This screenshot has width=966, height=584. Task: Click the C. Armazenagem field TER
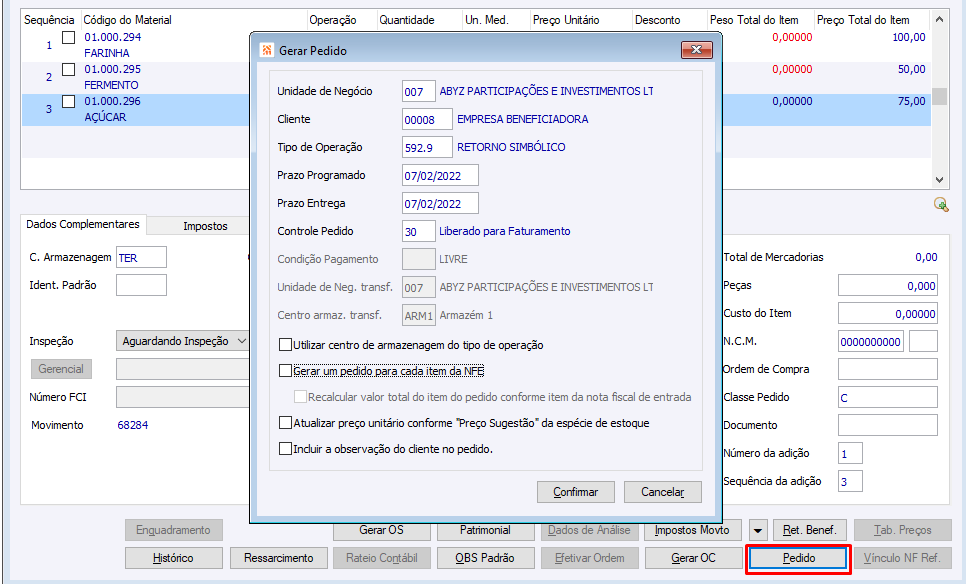(141, 258)
